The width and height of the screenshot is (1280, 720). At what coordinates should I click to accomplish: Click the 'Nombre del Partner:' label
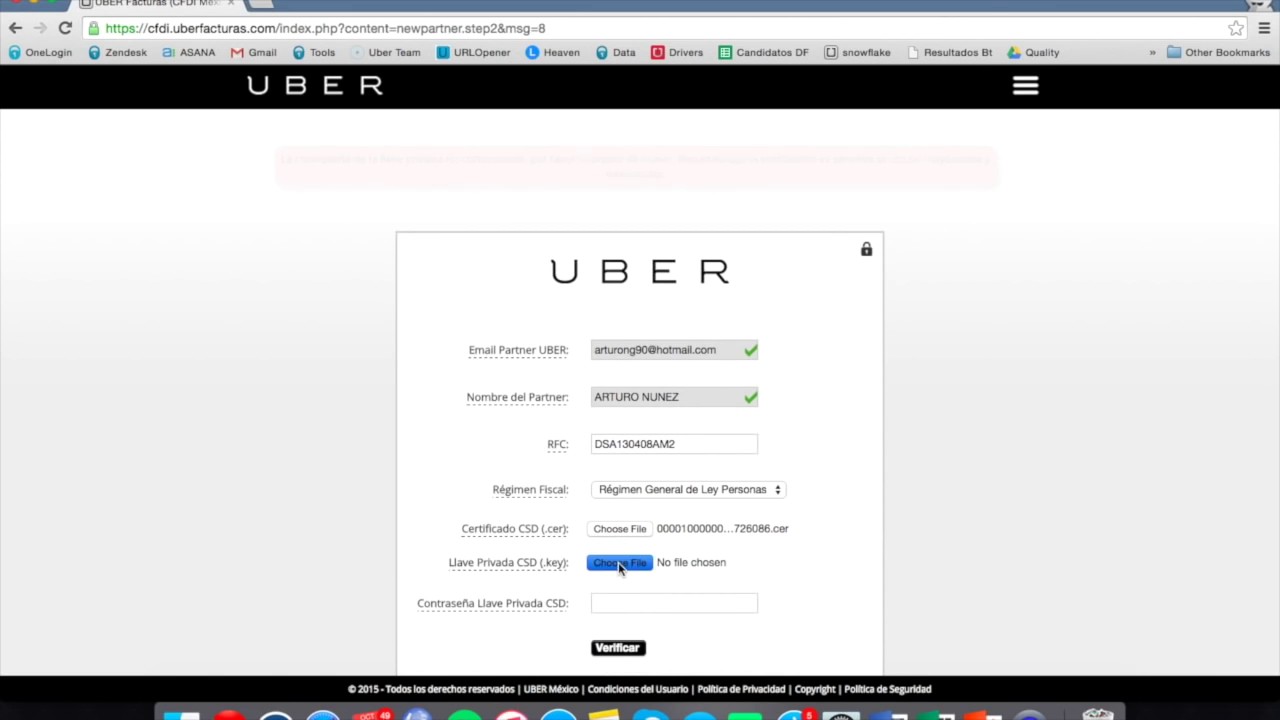point(517,397)
